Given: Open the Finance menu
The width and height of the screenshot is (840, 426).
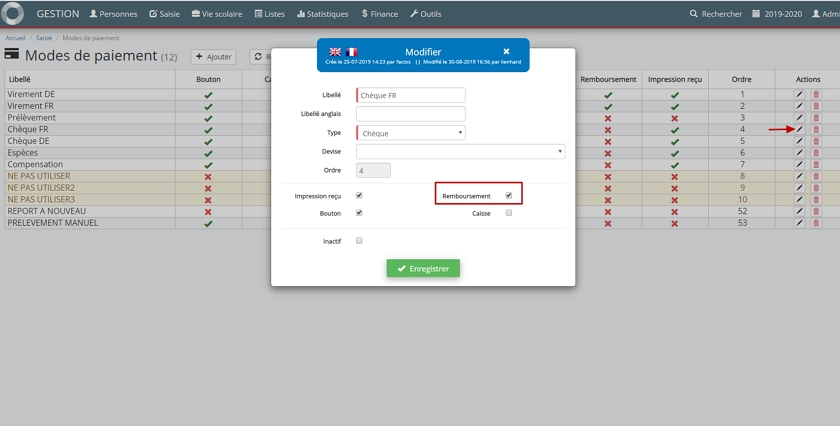Looking at the screenshot, I should click(380, 14).
